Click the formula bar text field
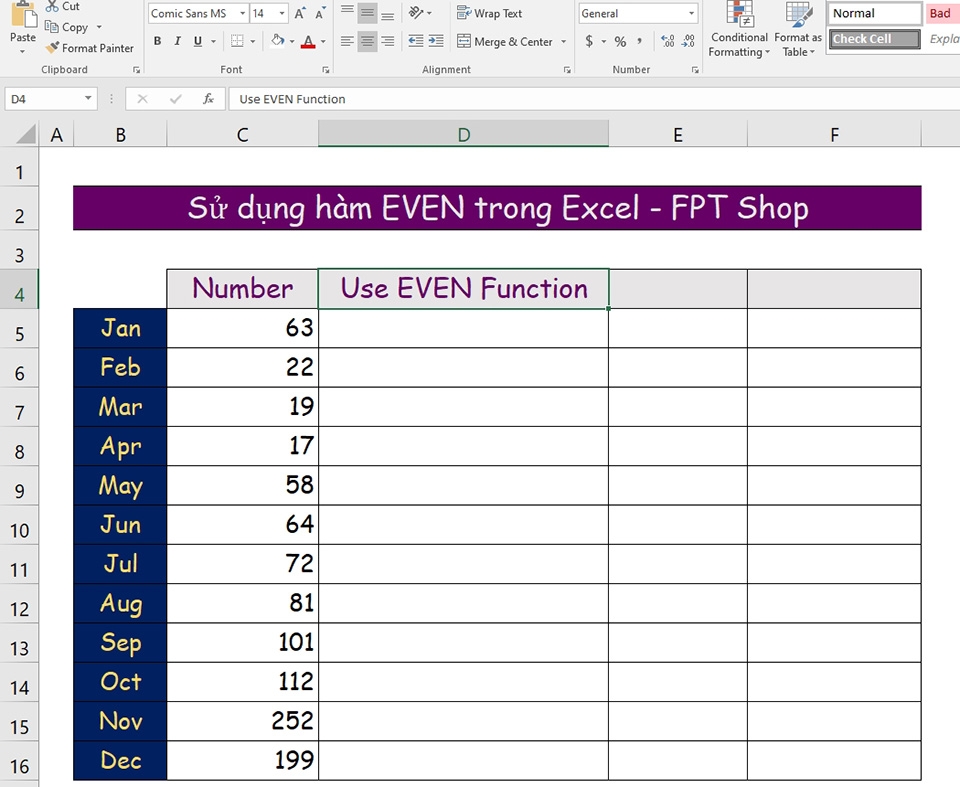960x787 pixels. point(594,99)
